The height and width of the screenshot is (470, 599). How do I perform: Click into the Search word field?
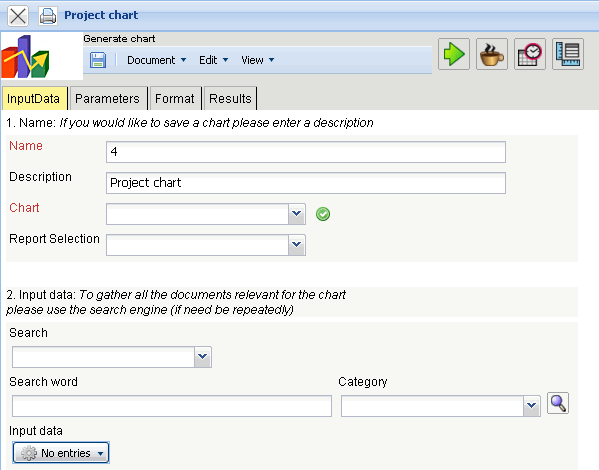tap(172, 406)
